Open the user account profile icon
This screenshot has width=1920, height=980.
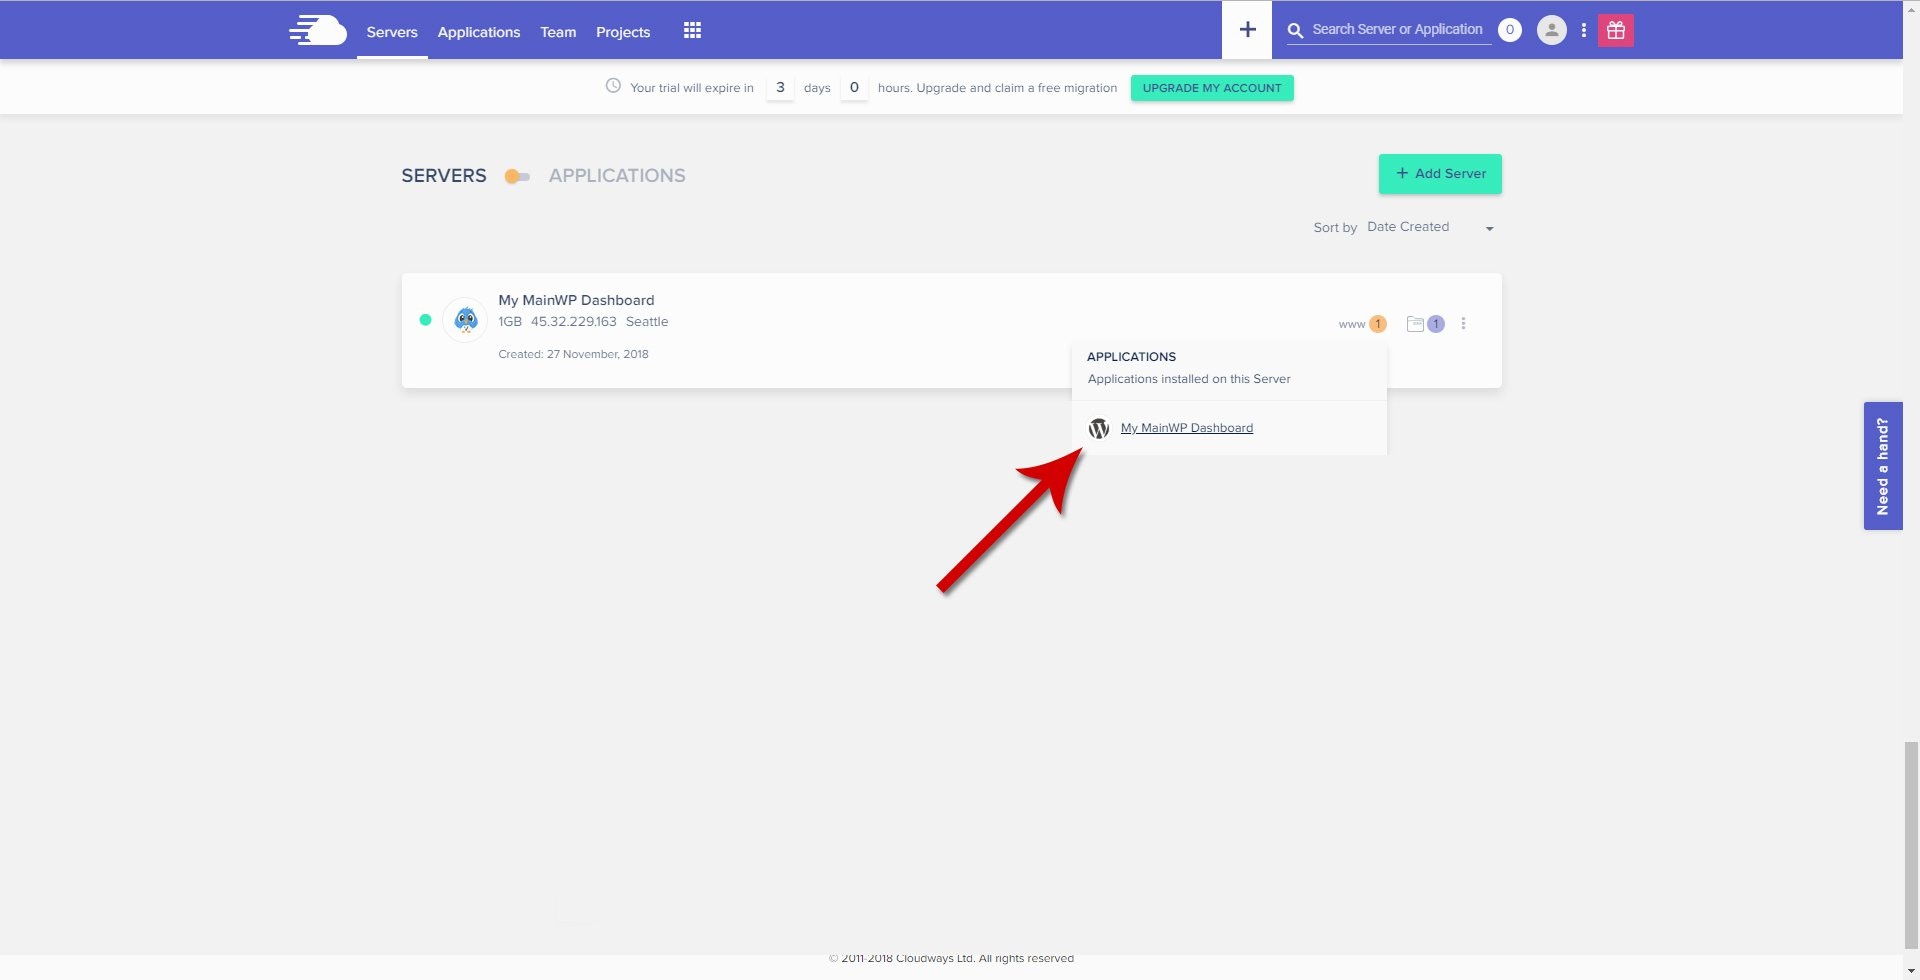tap(1551, 30)
